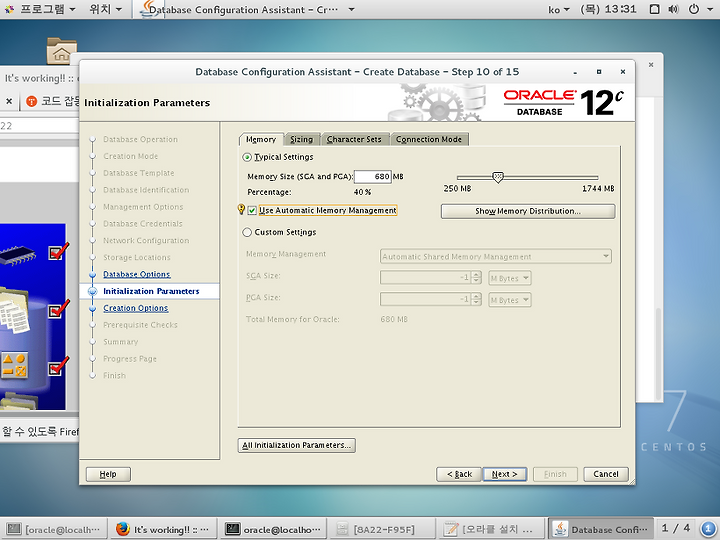
Task: Open the second oracle@localhost terminal taskbar item
Action: click(273, 529)
